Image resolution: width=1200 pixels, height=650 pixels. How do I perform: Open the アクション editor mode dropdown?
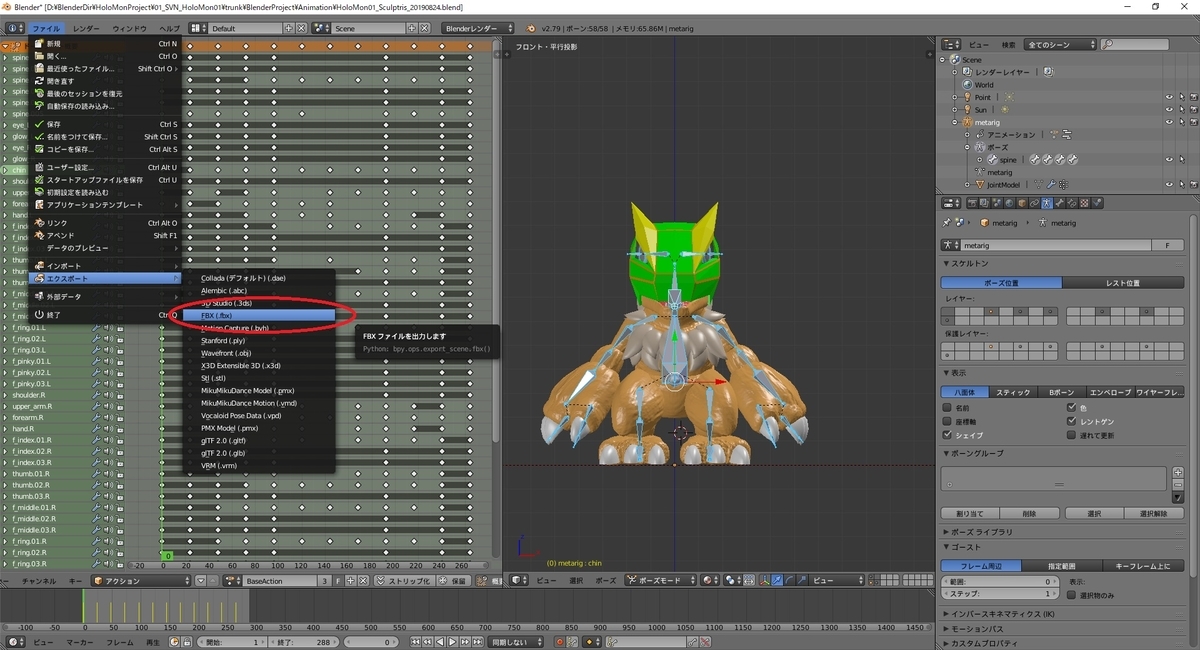141,580
